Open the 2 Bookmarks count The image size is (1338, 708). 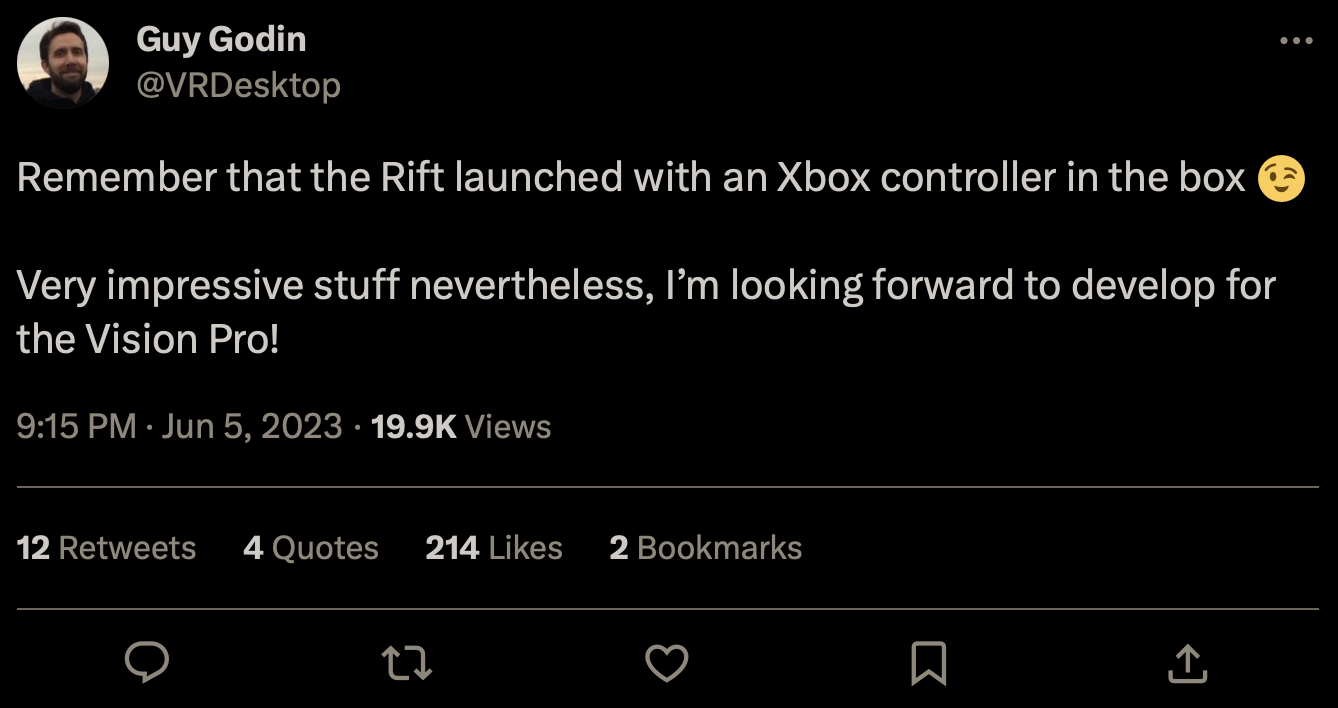(x=705, y=547)
